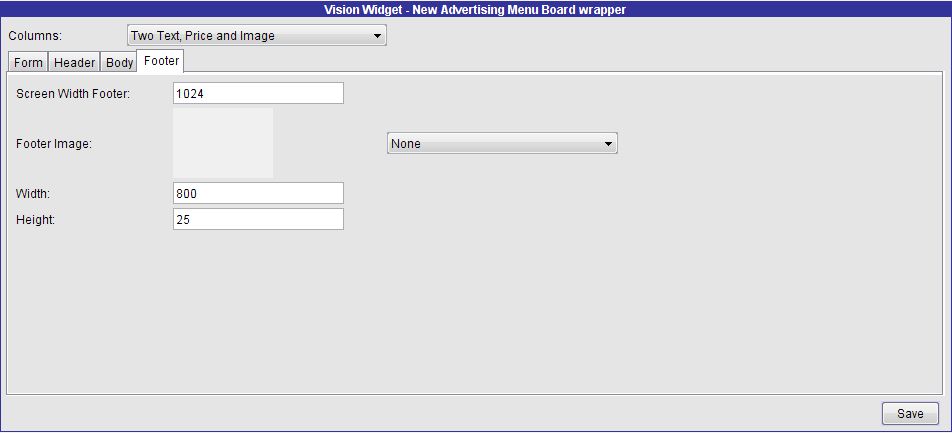This screenshot has height=433, width=952.
Task: Click the Footer Image preview box
Action: coord(223,143)
